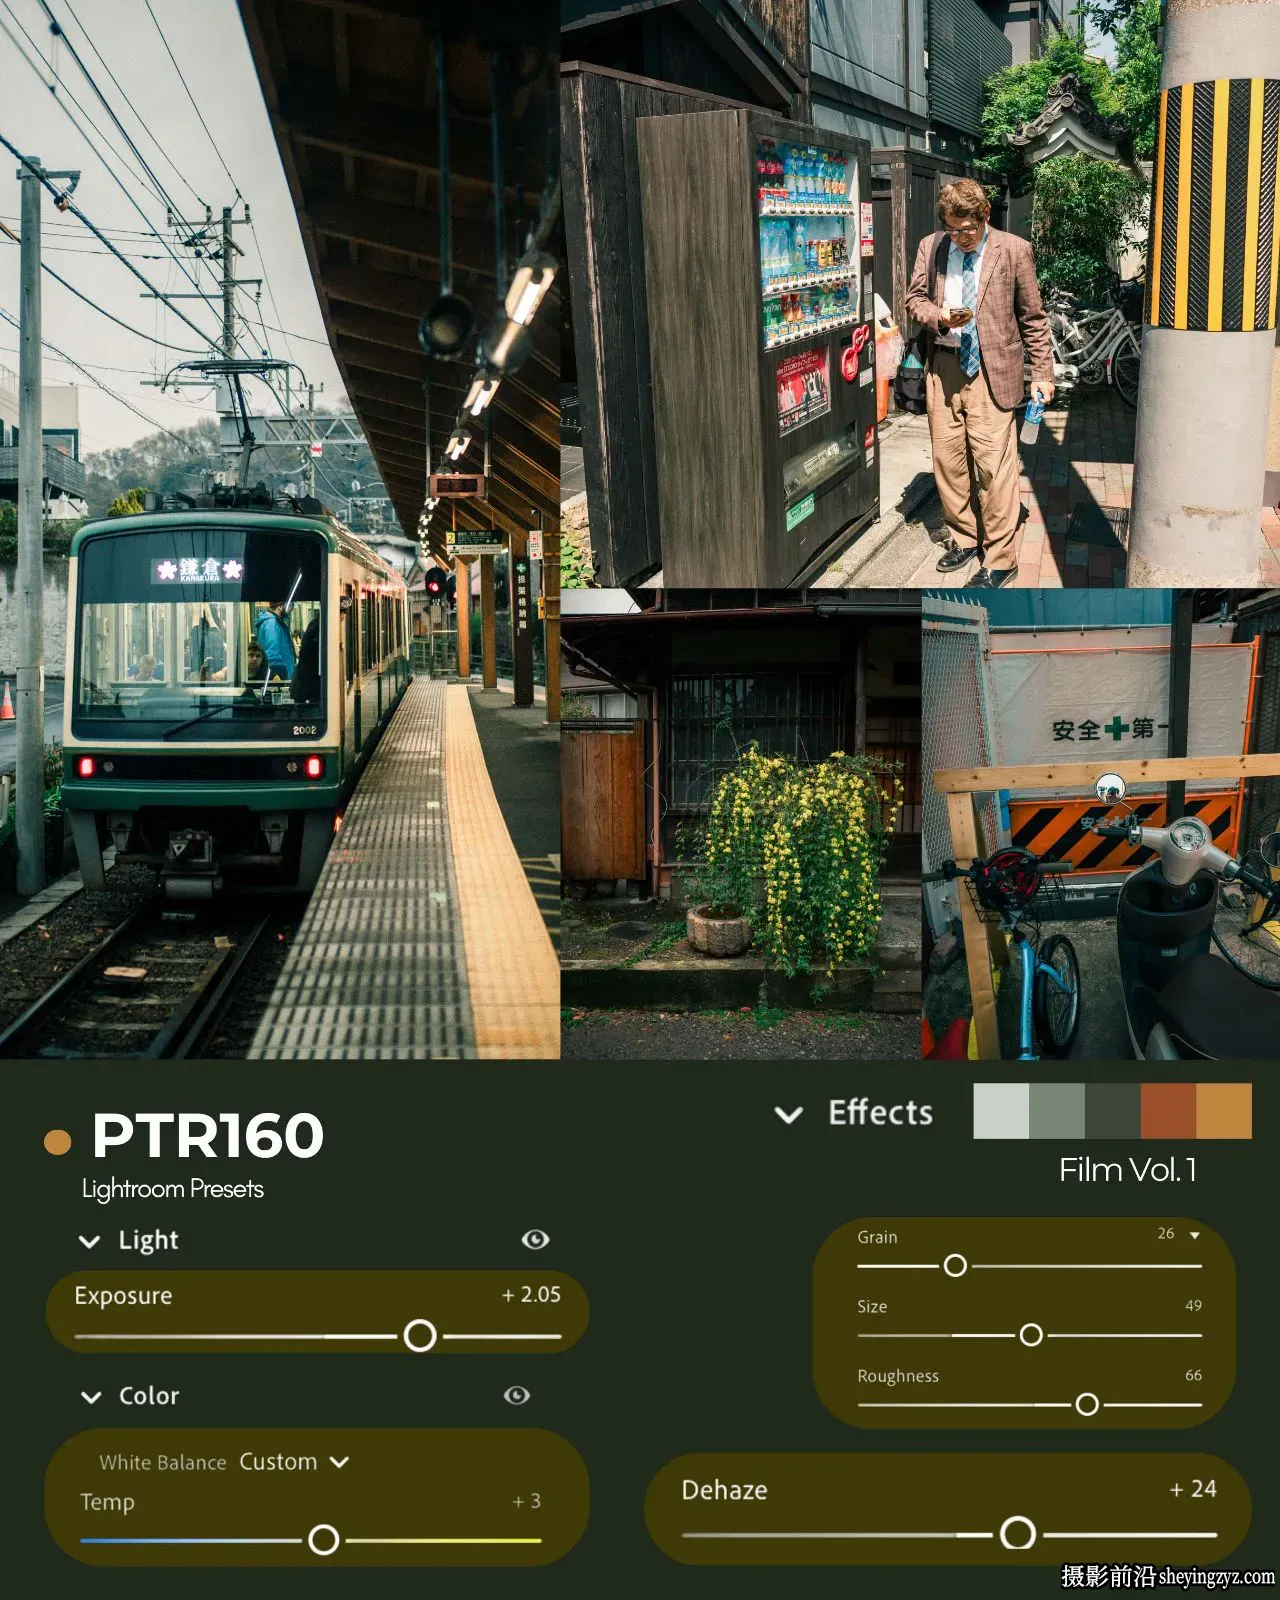1280x1600 pixels.
Task: Click the Exposure value + 2.05
Action: [x=531, y=1294]
